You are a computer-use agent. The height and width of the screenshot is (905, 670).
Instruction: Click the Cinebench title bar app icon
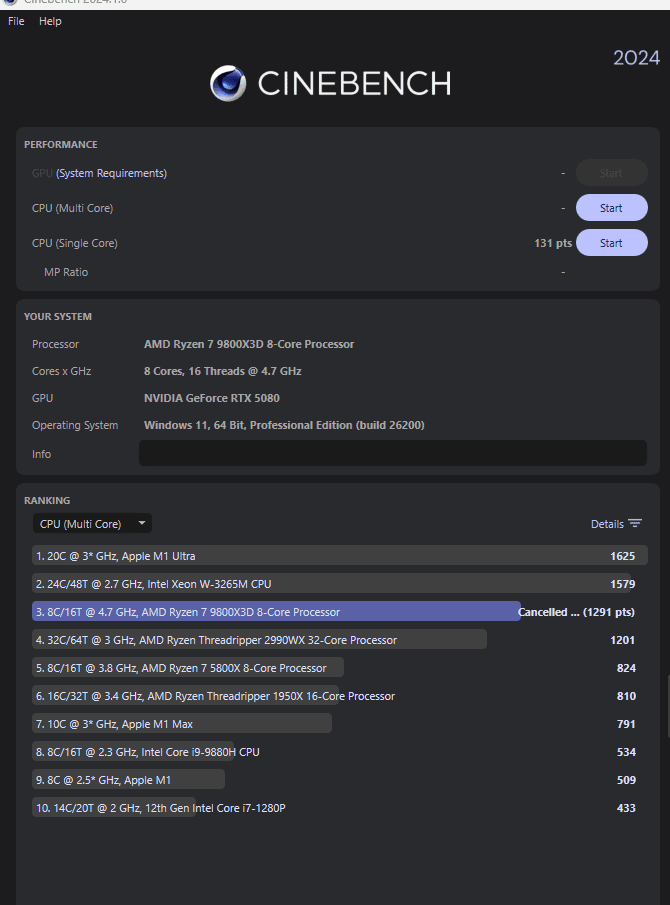[10, 2]
